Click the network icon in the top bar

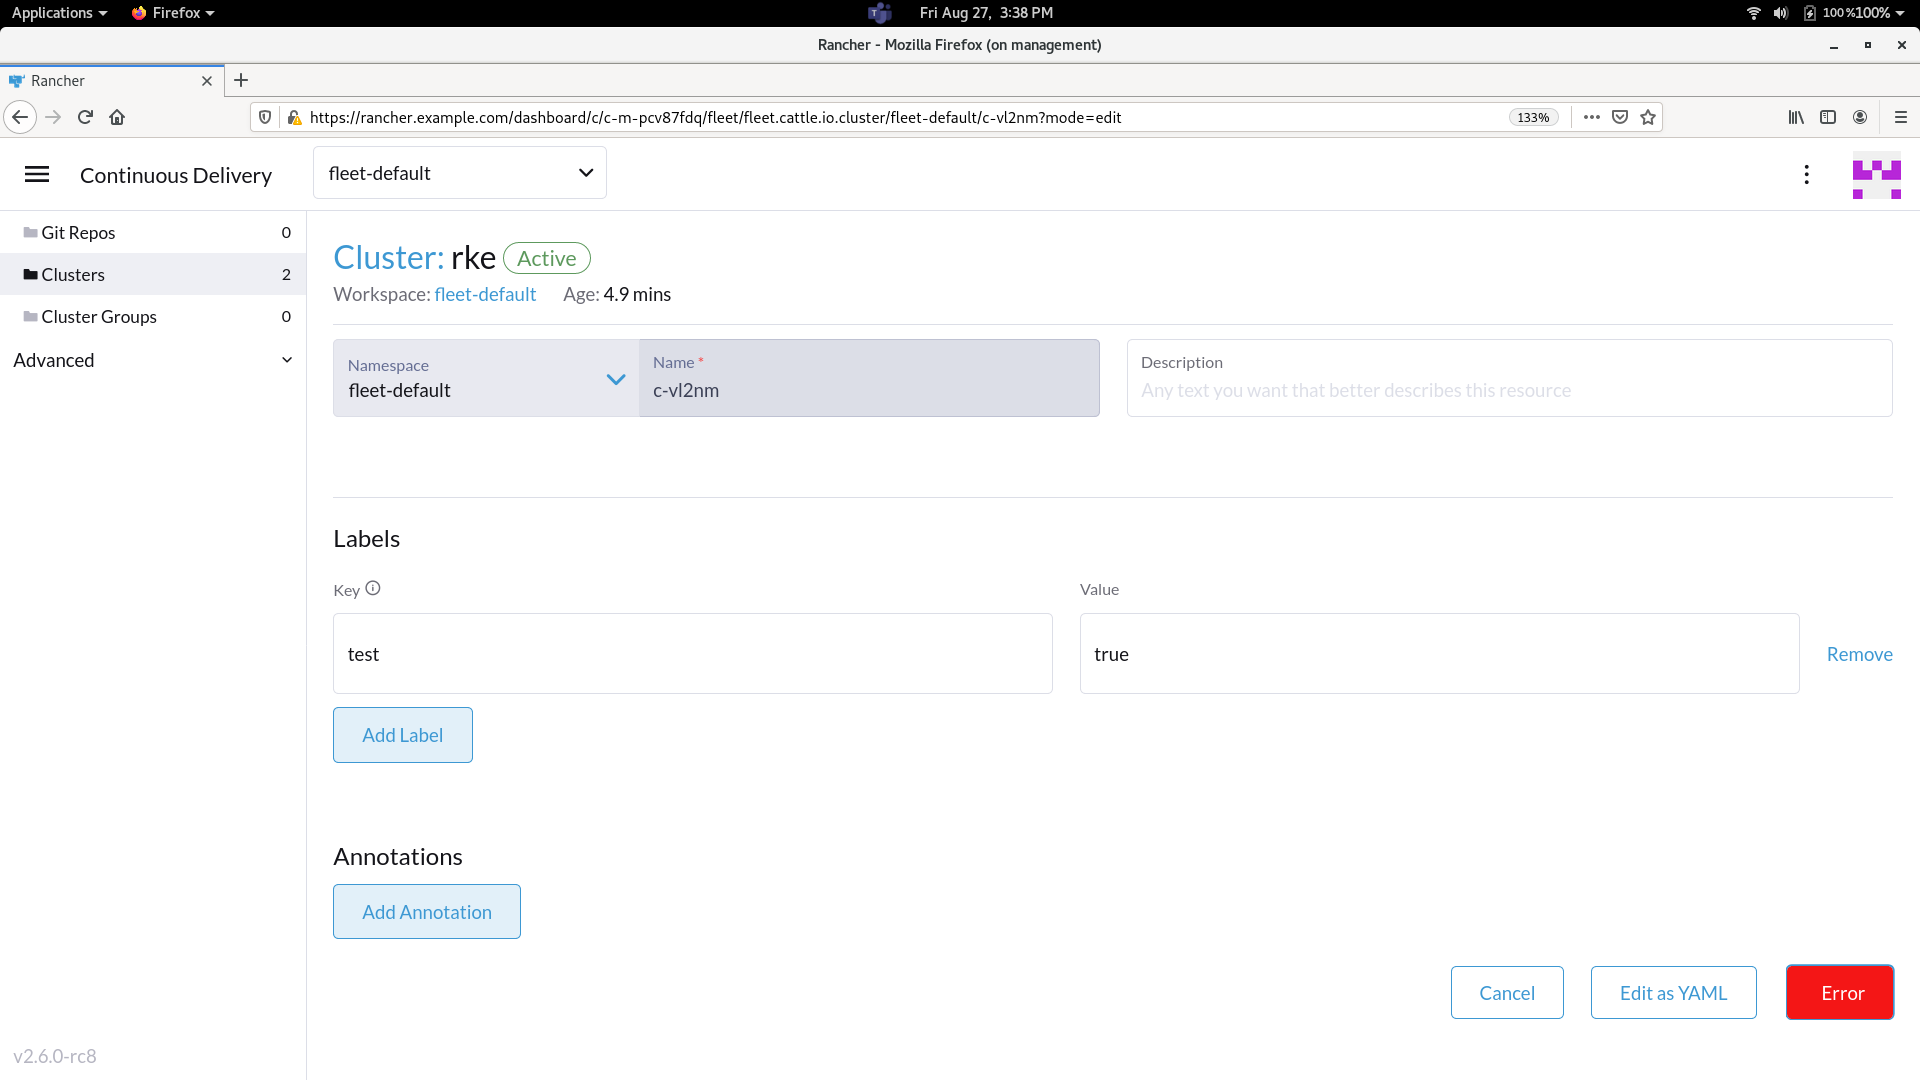tap(1753, 13)
